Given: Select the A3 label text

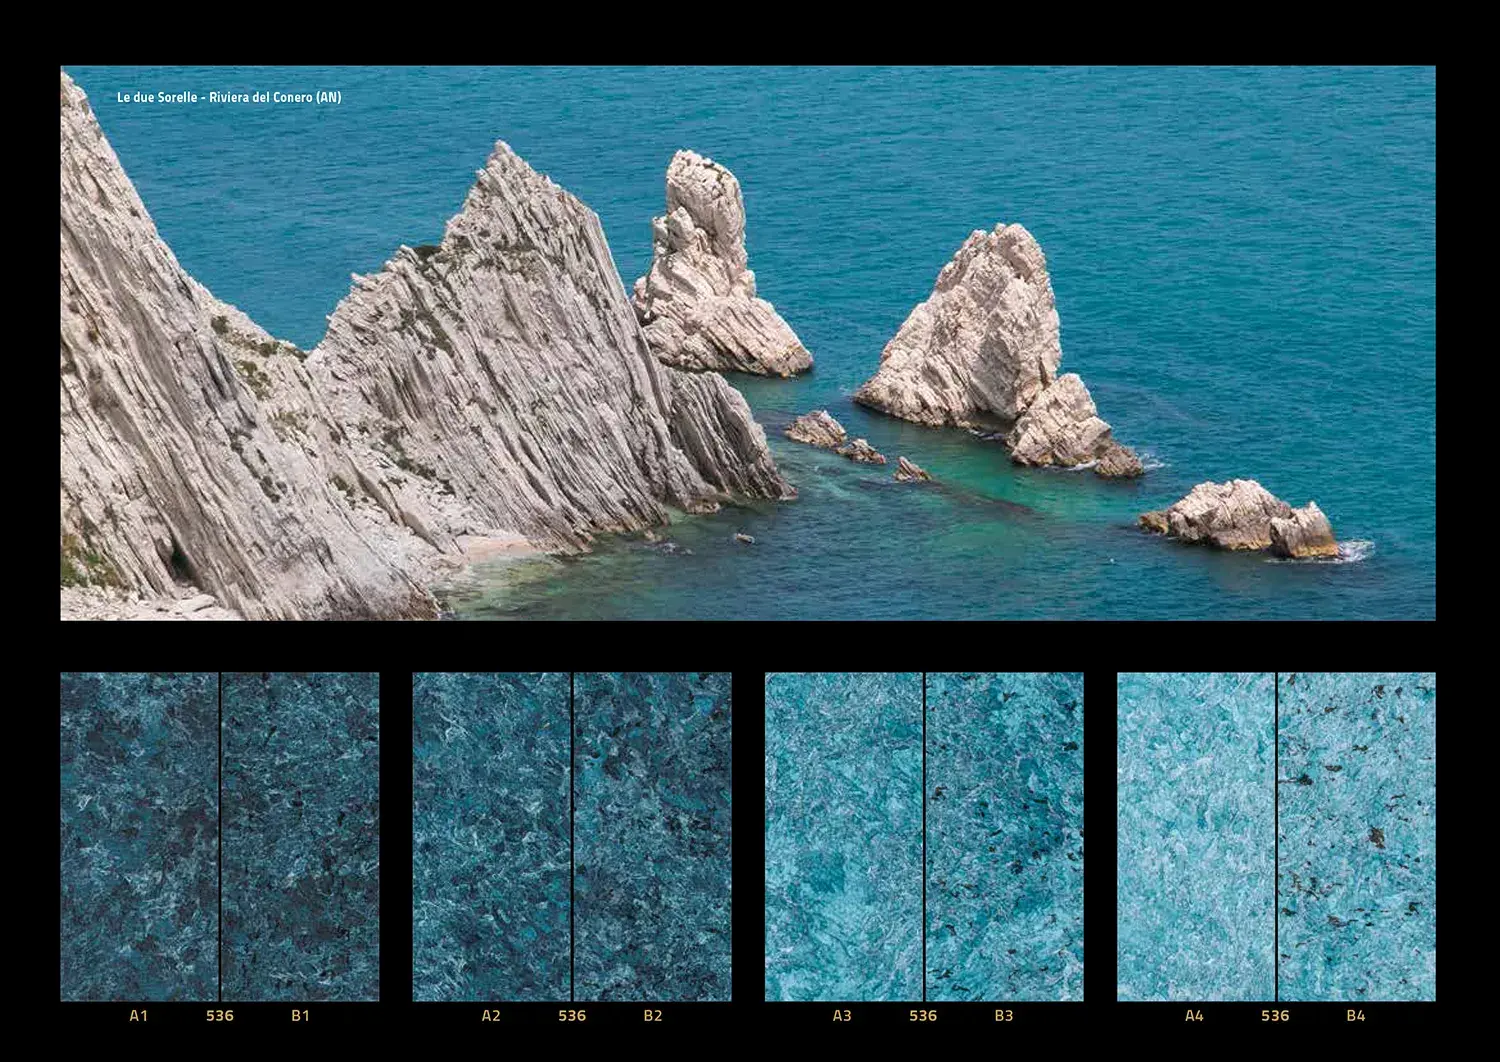Looking at the screenshot, I should (x=842, y=1016).
